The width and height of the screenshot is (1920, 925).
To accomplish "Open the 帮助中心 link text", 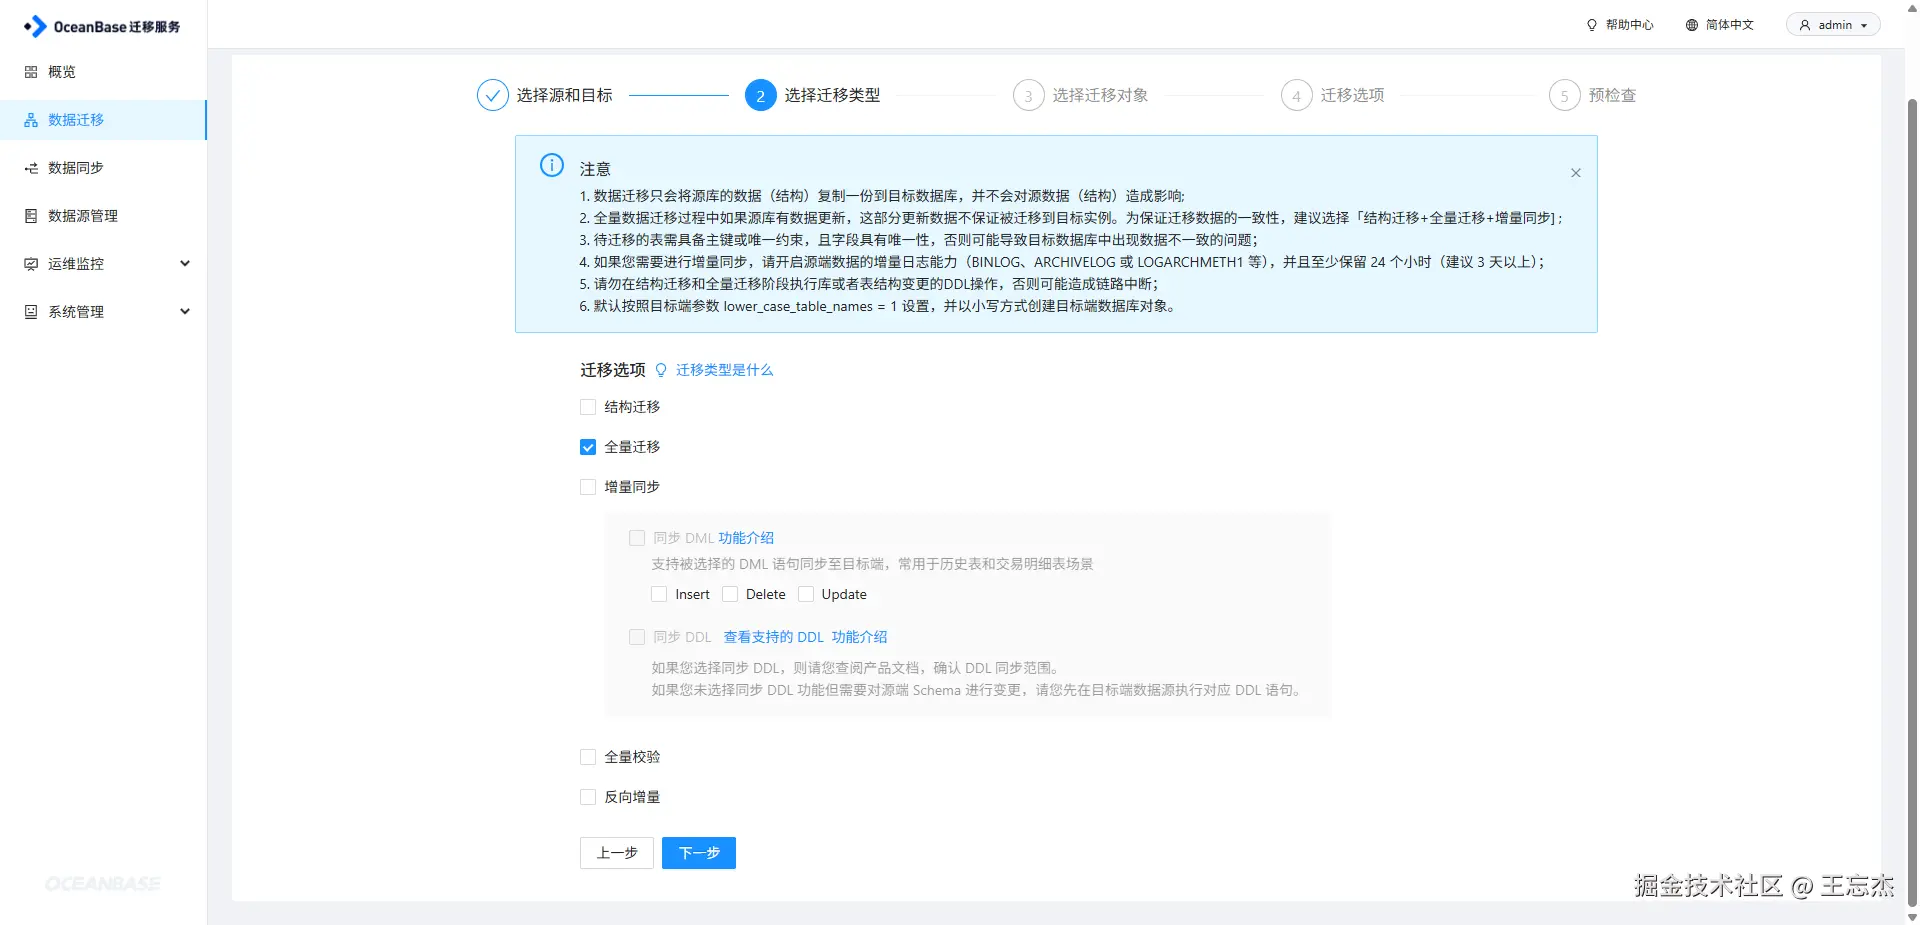I will coord(1630,25).
